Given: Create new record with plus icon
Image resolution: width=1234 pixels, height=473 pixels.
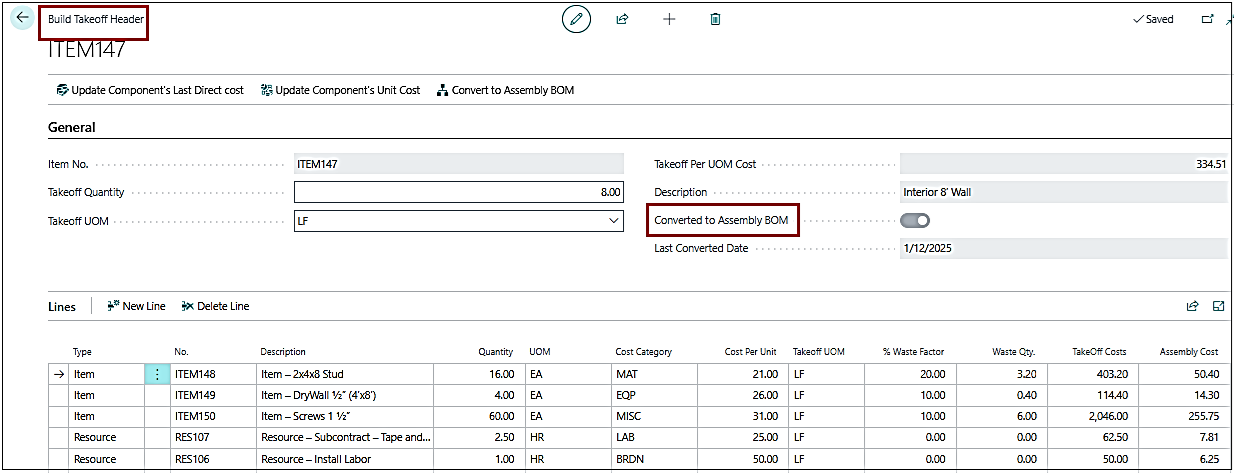Looking at the screenshot, I should coord(669,19).
